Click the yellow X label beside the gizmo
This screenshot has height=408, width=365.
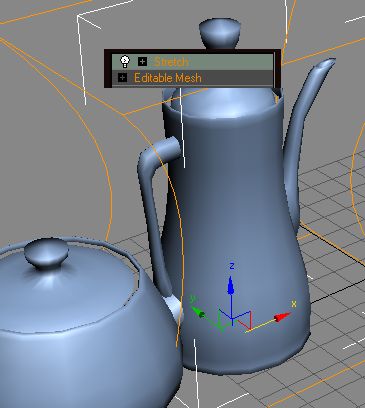294,304
